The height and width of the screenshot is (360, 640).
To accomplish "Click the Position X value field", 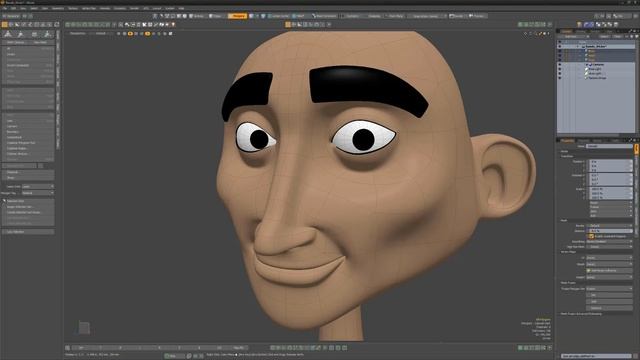I will coord(611,162).
